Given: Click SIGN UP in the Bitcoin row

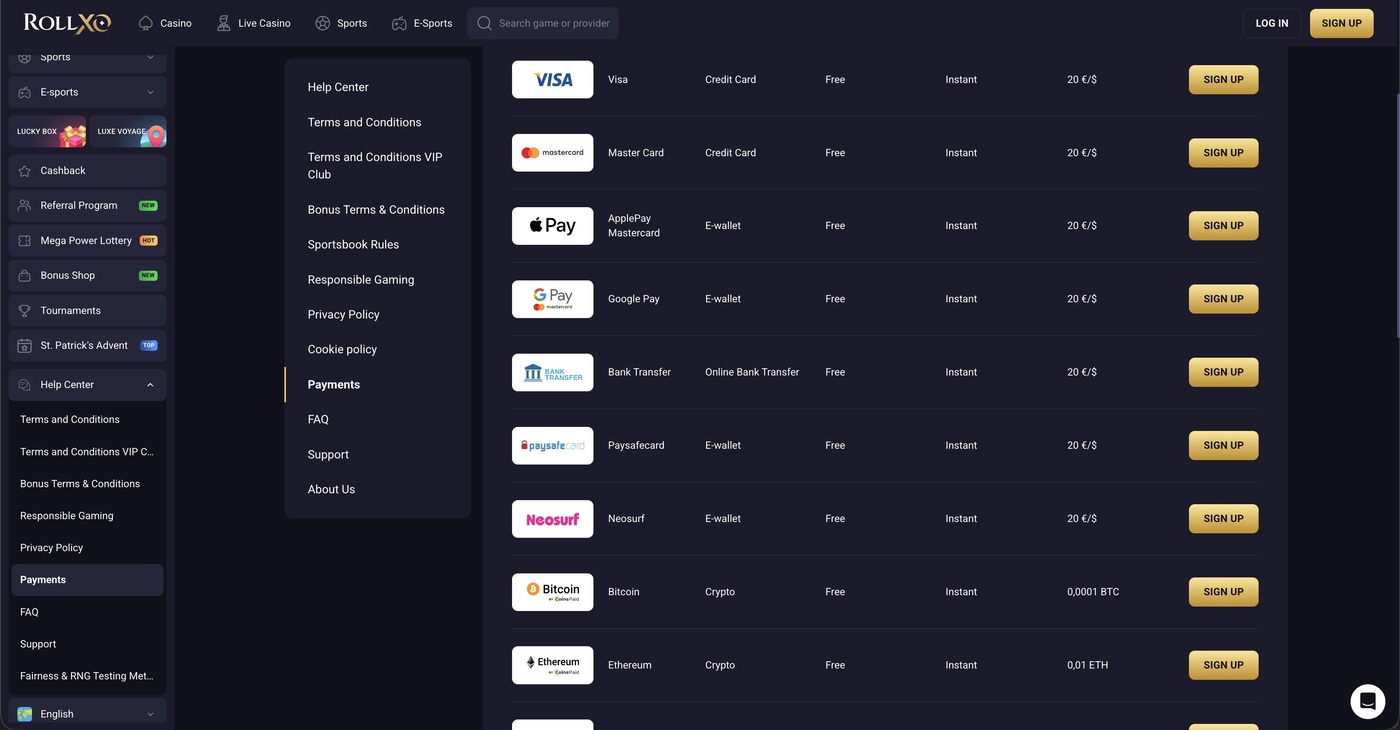Looking at the screenshot, I should point(1223,592).
